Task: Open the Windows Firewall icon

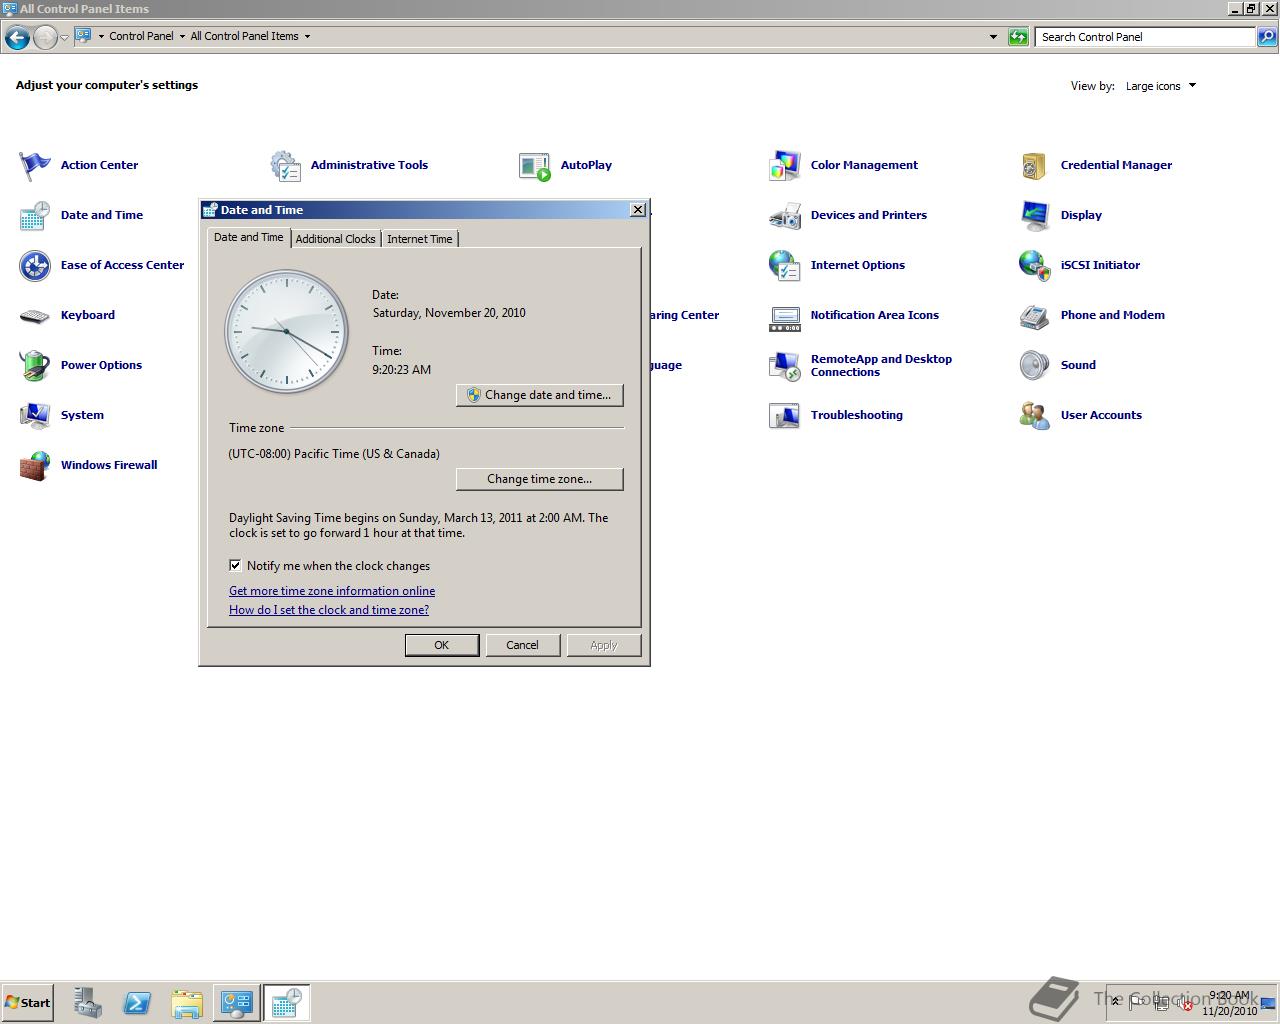Action: tap(35, 465)
